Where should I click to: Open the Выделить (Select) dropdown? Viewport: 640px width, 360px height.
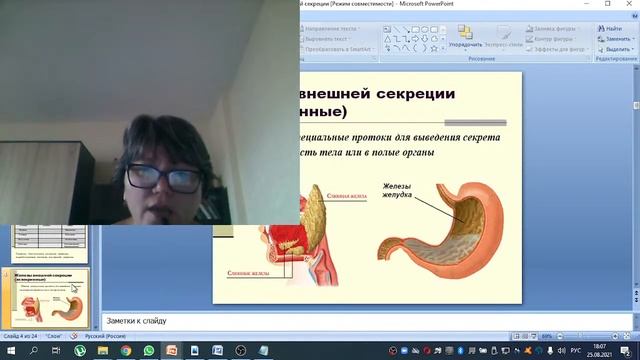[x=616, y=49]
